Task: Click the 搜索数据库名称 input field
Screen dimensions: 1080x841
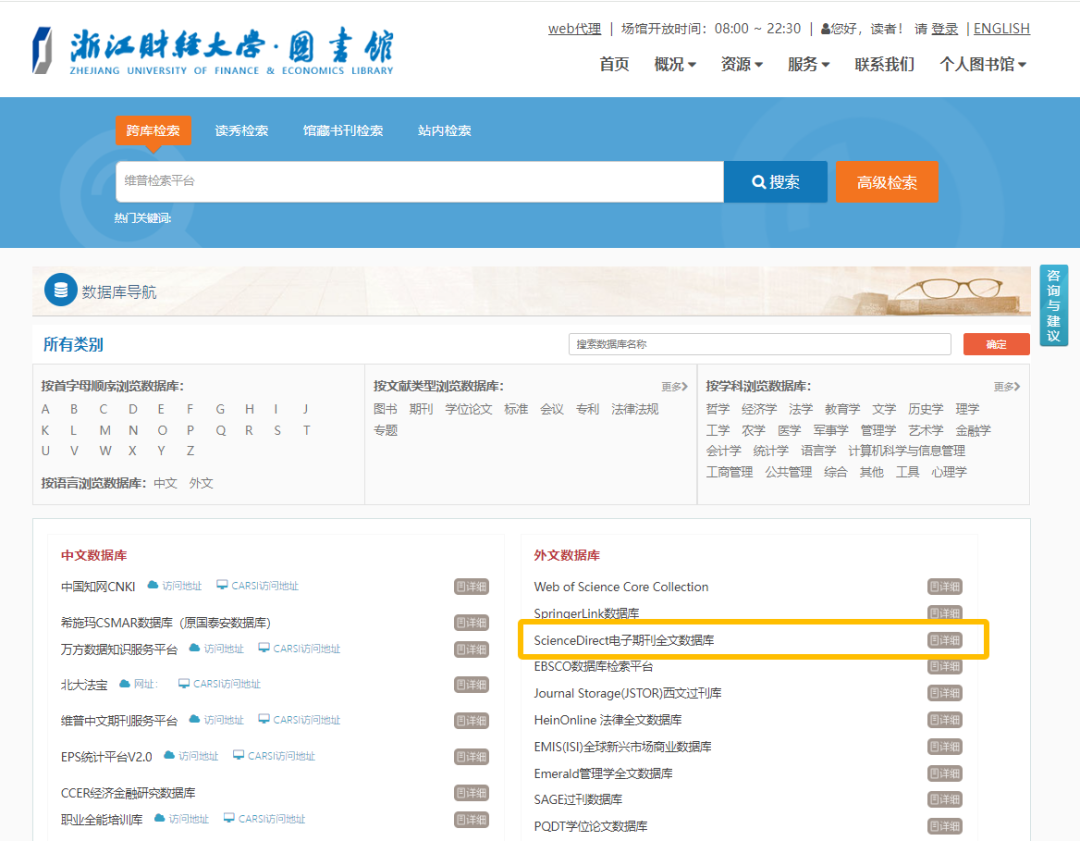Action: pos(760,344)
